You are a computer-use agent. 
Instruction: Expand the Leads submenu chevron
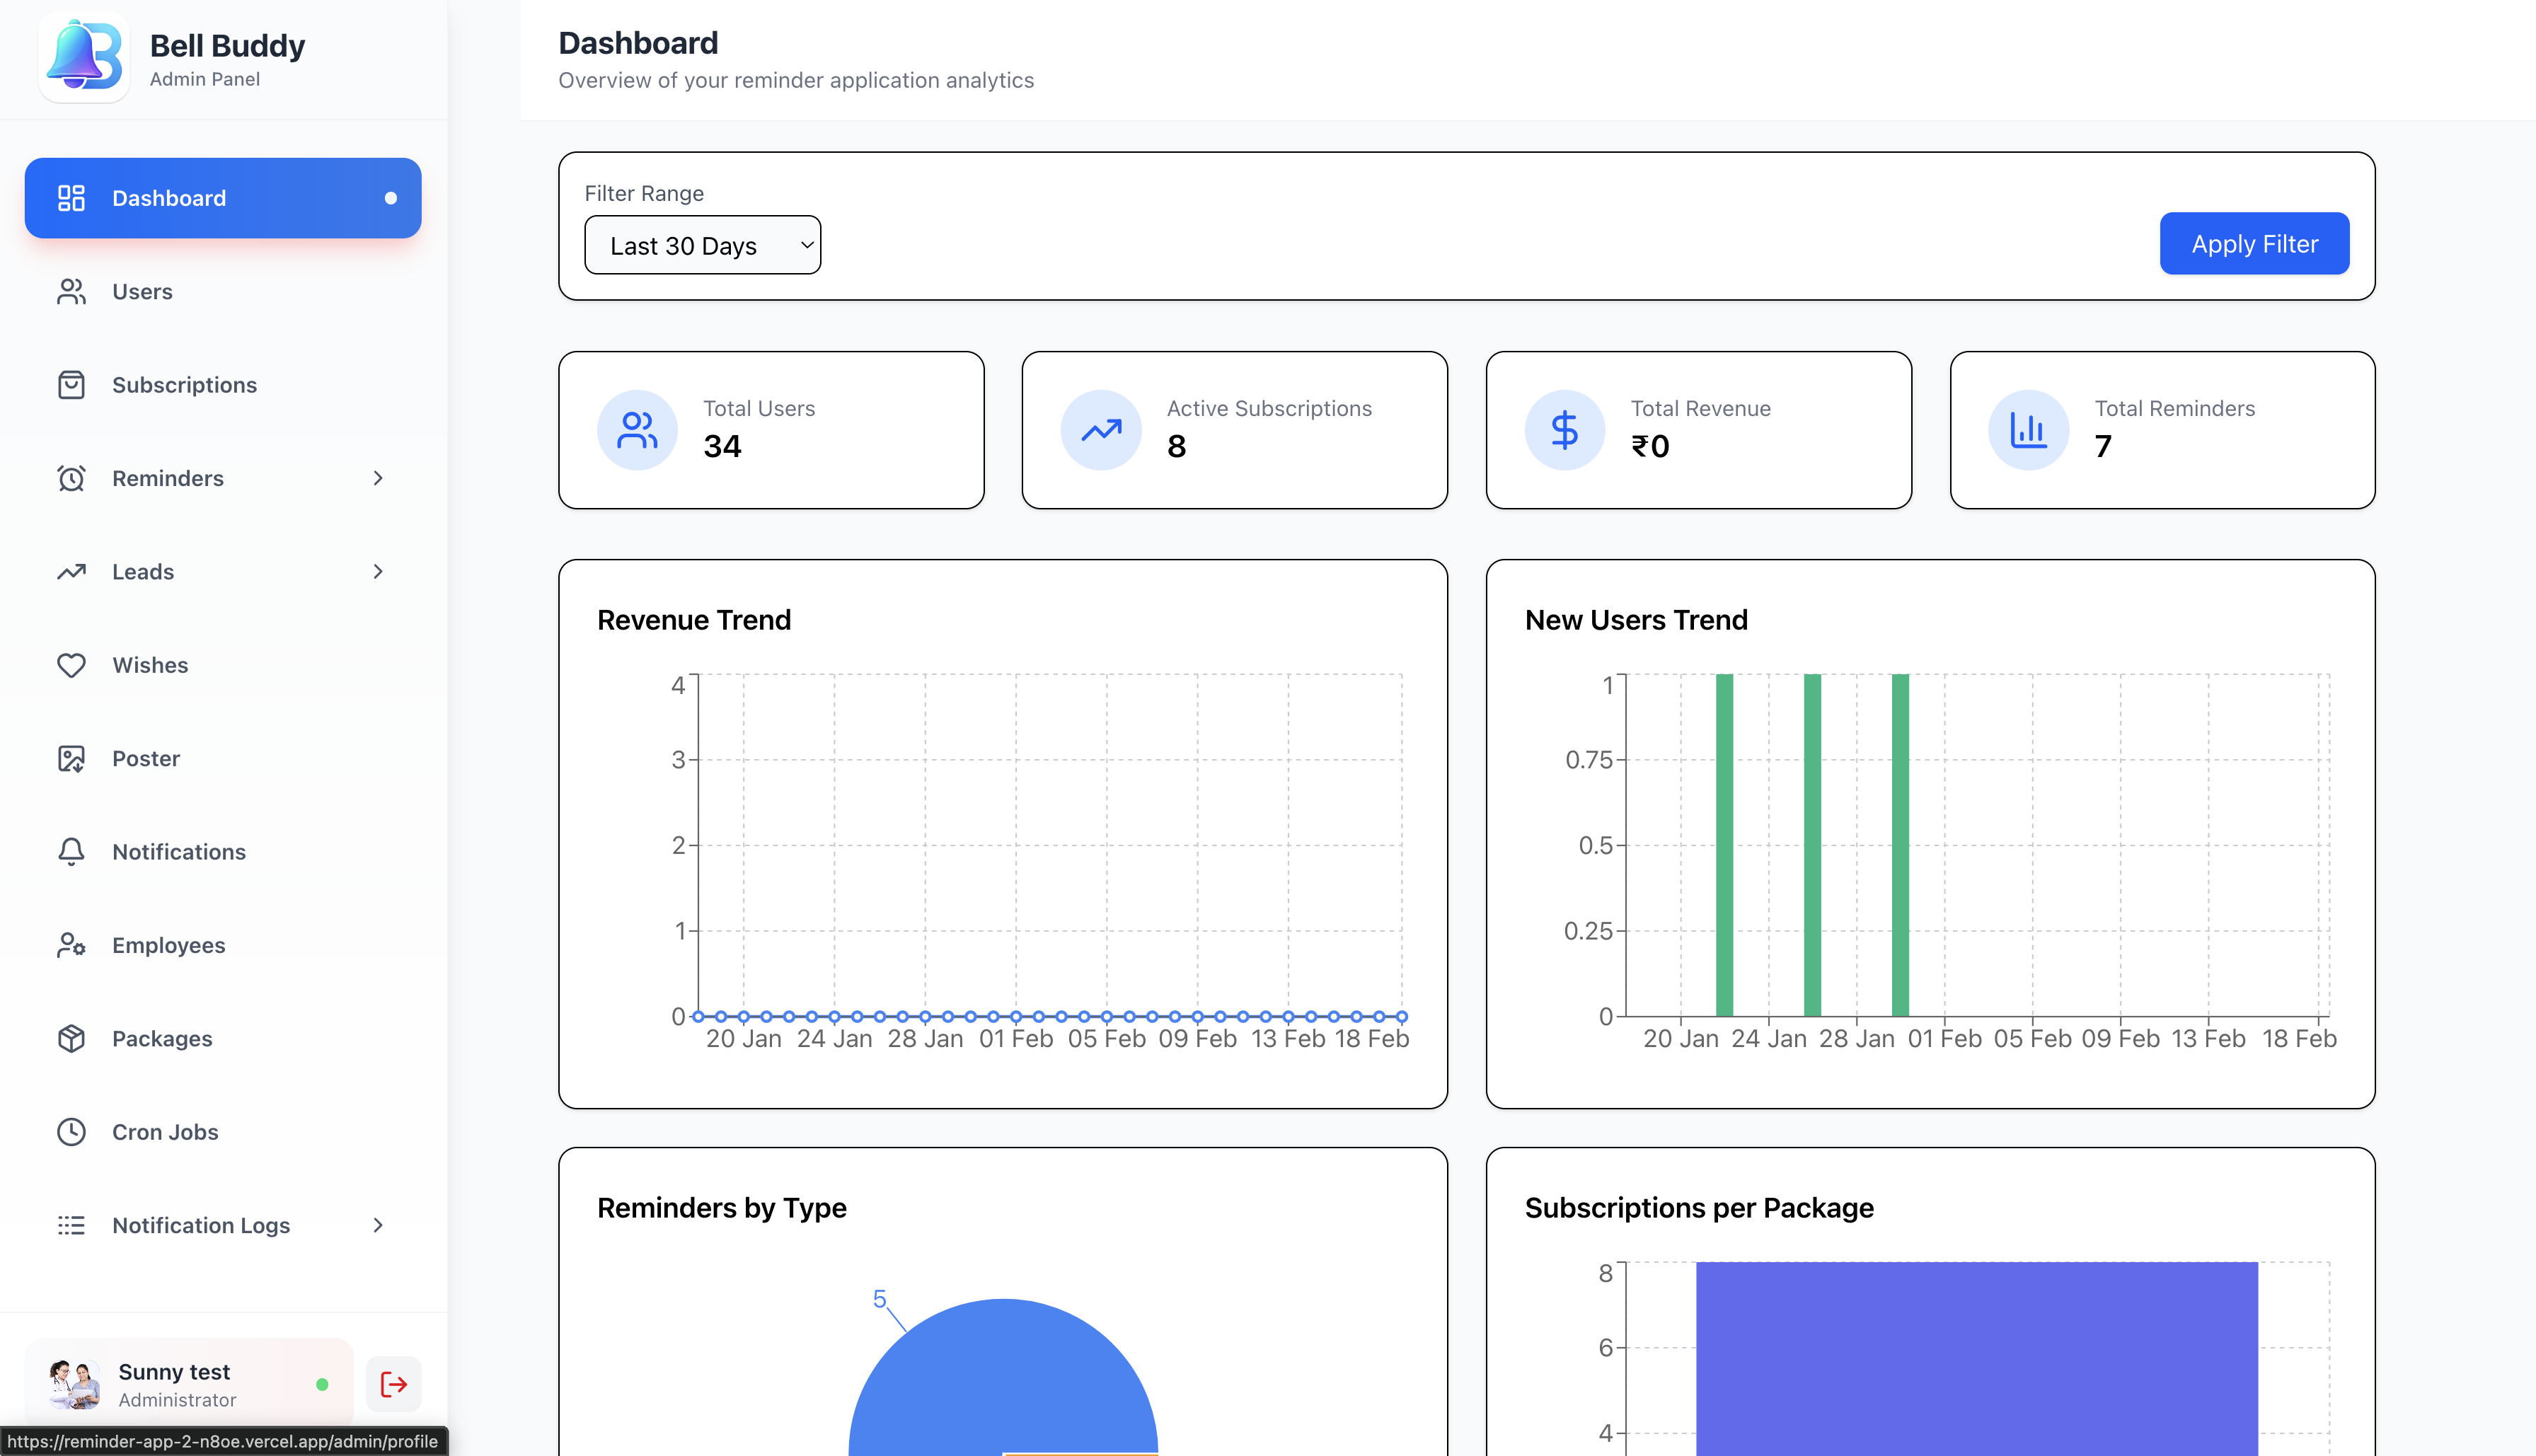pyautogui.click(x=377, y=571)
